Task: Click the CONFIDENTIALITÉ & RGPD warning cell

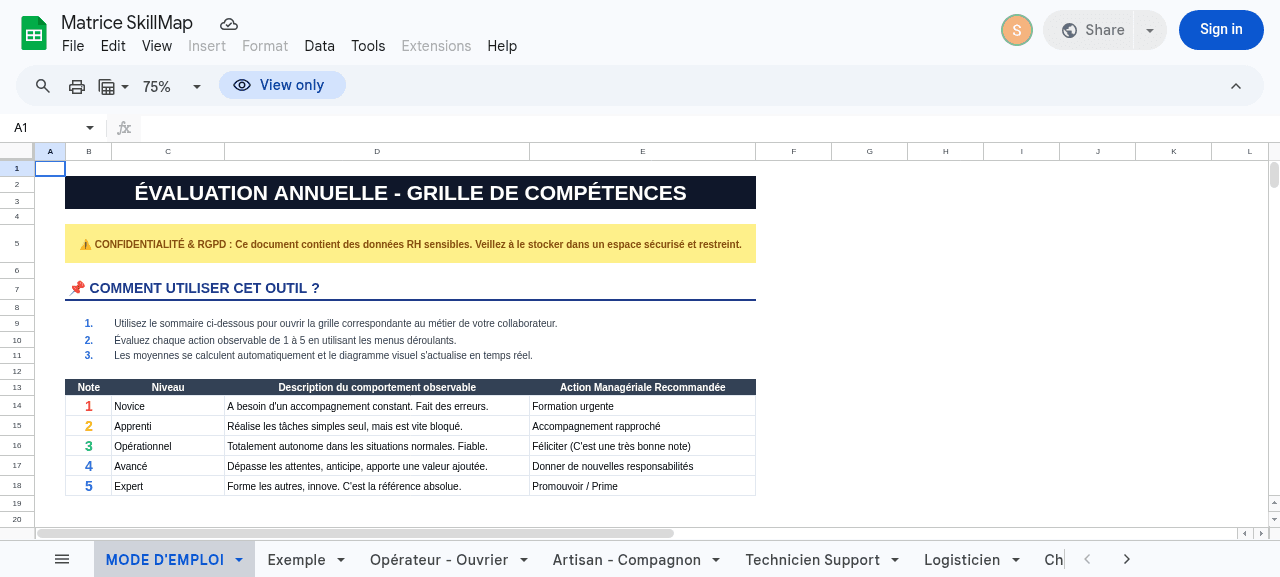Action: (x=410, y=244)
